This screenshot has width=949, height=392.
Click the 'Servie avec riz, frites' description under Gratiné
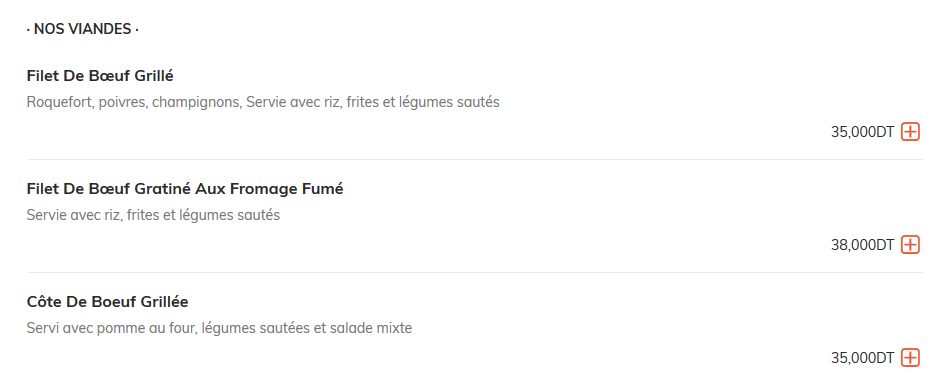(x=153, y=215)
